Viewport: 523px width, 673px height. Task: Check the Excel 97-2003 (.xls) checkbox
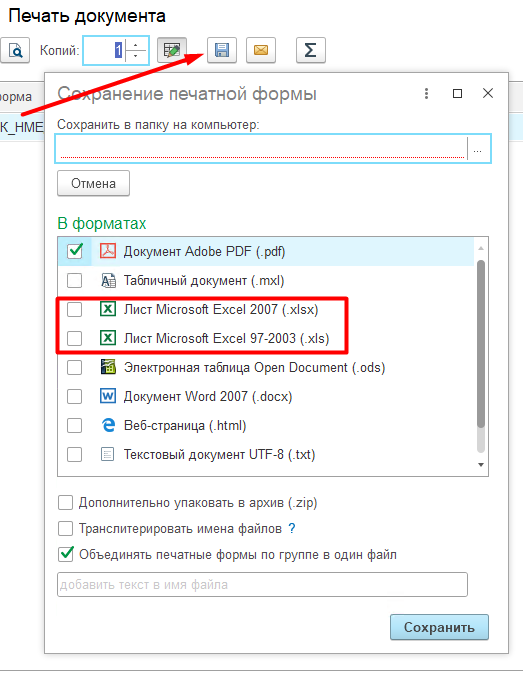pos(75,338)
